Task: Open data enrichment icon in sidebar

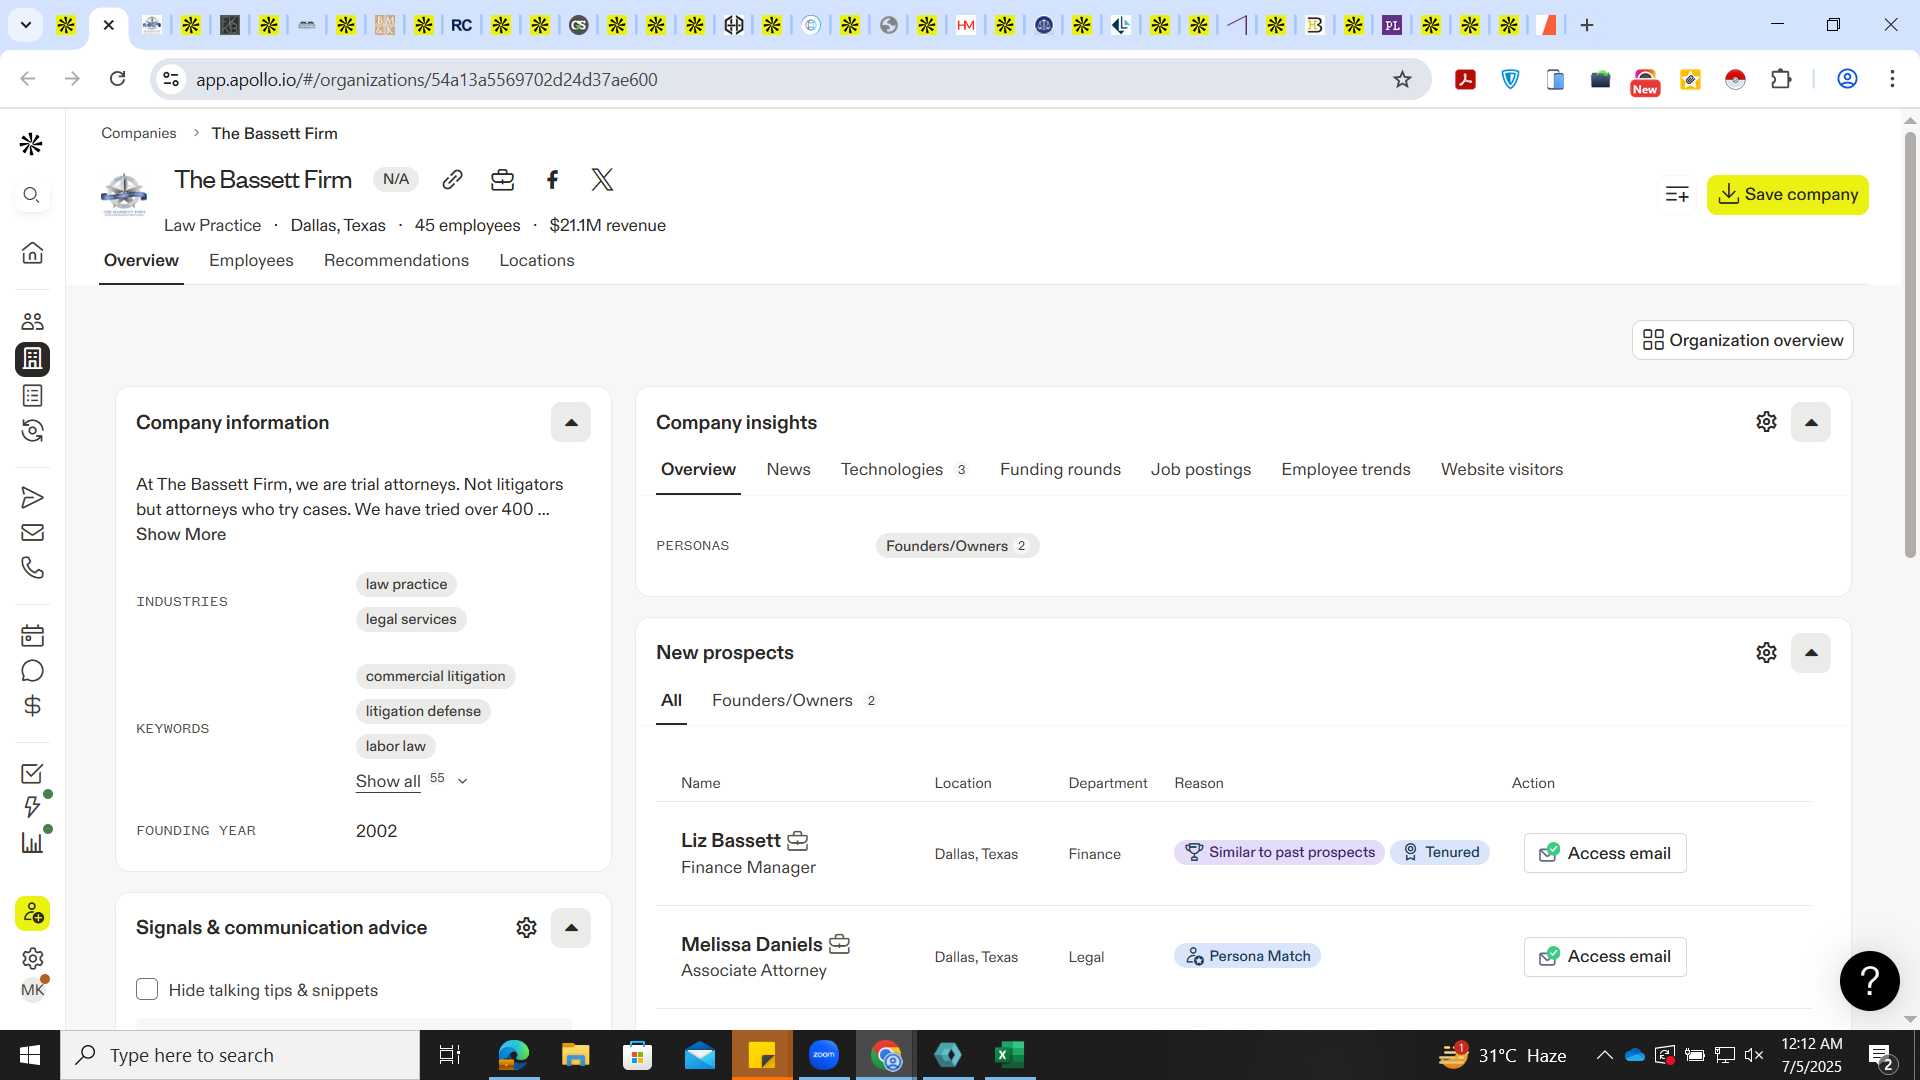Action: click(x=32, y=431)
